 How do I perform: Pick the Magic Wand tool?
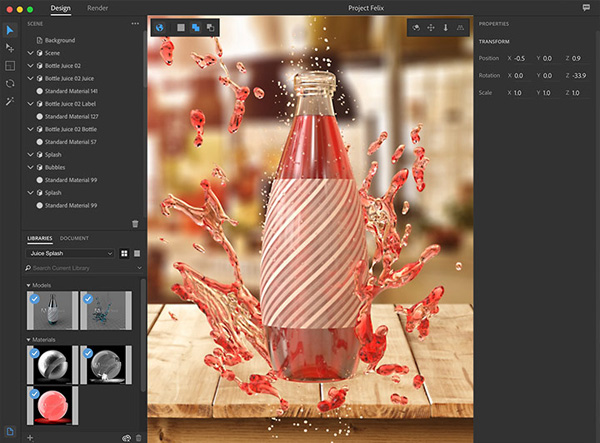coord(10,102)
